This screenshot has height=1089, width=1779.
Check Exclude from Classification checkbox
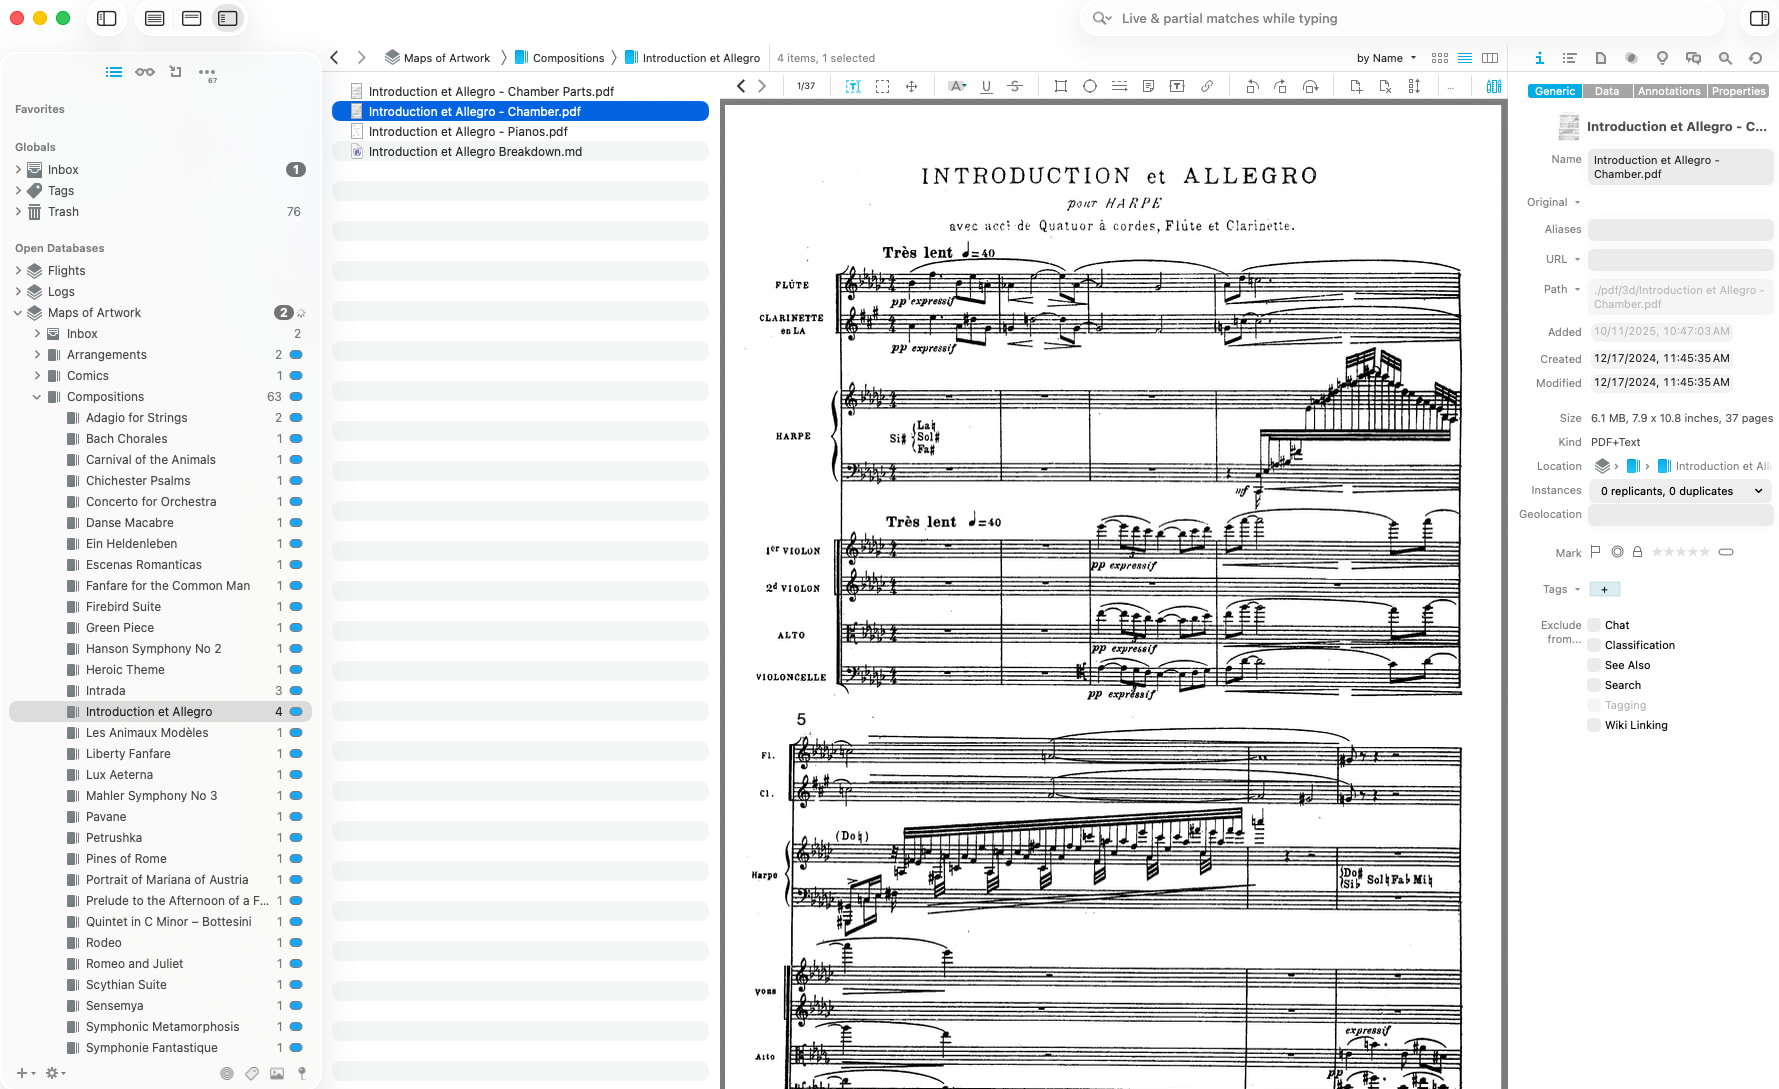pos(1594,645)
